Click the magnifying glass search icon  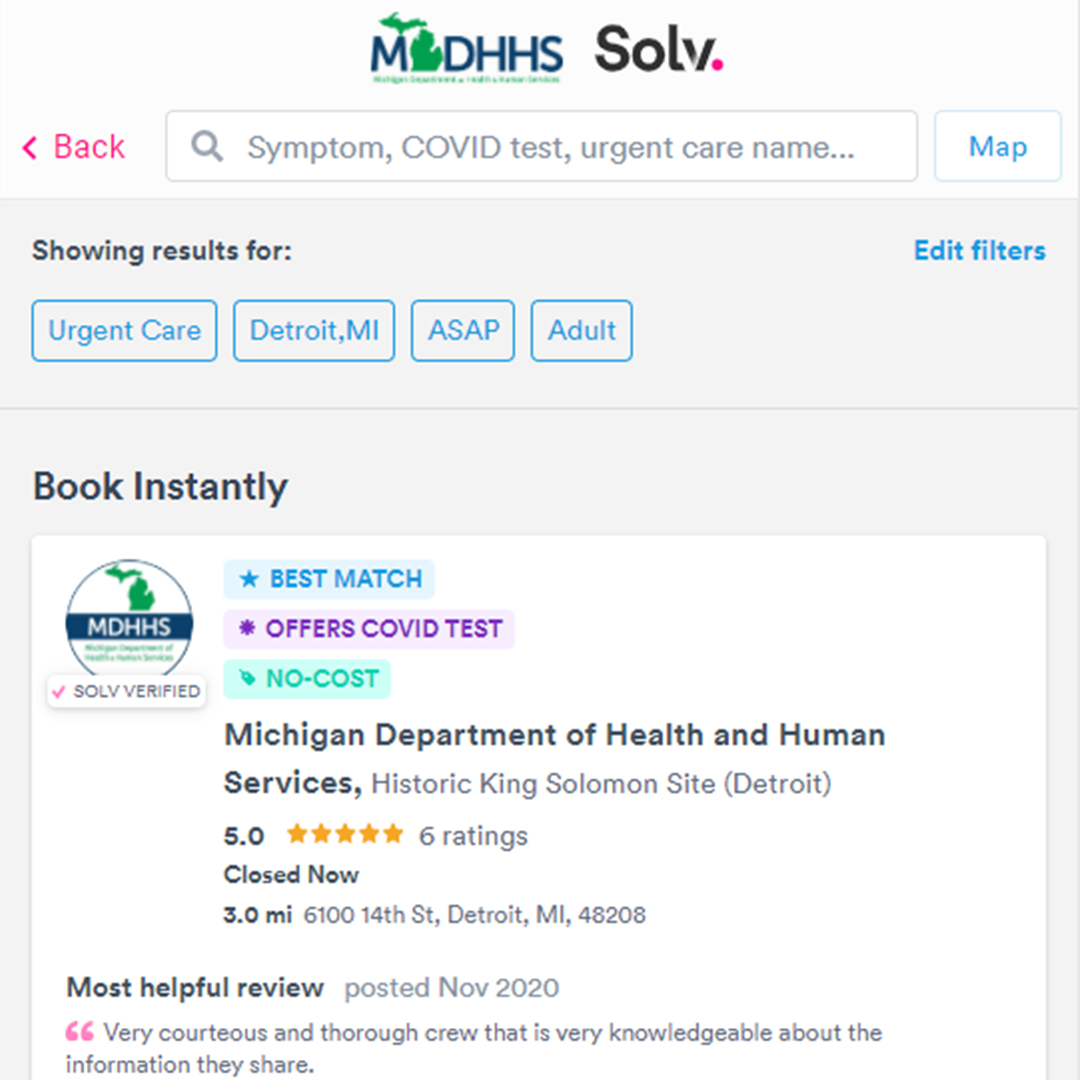(207, 147)
